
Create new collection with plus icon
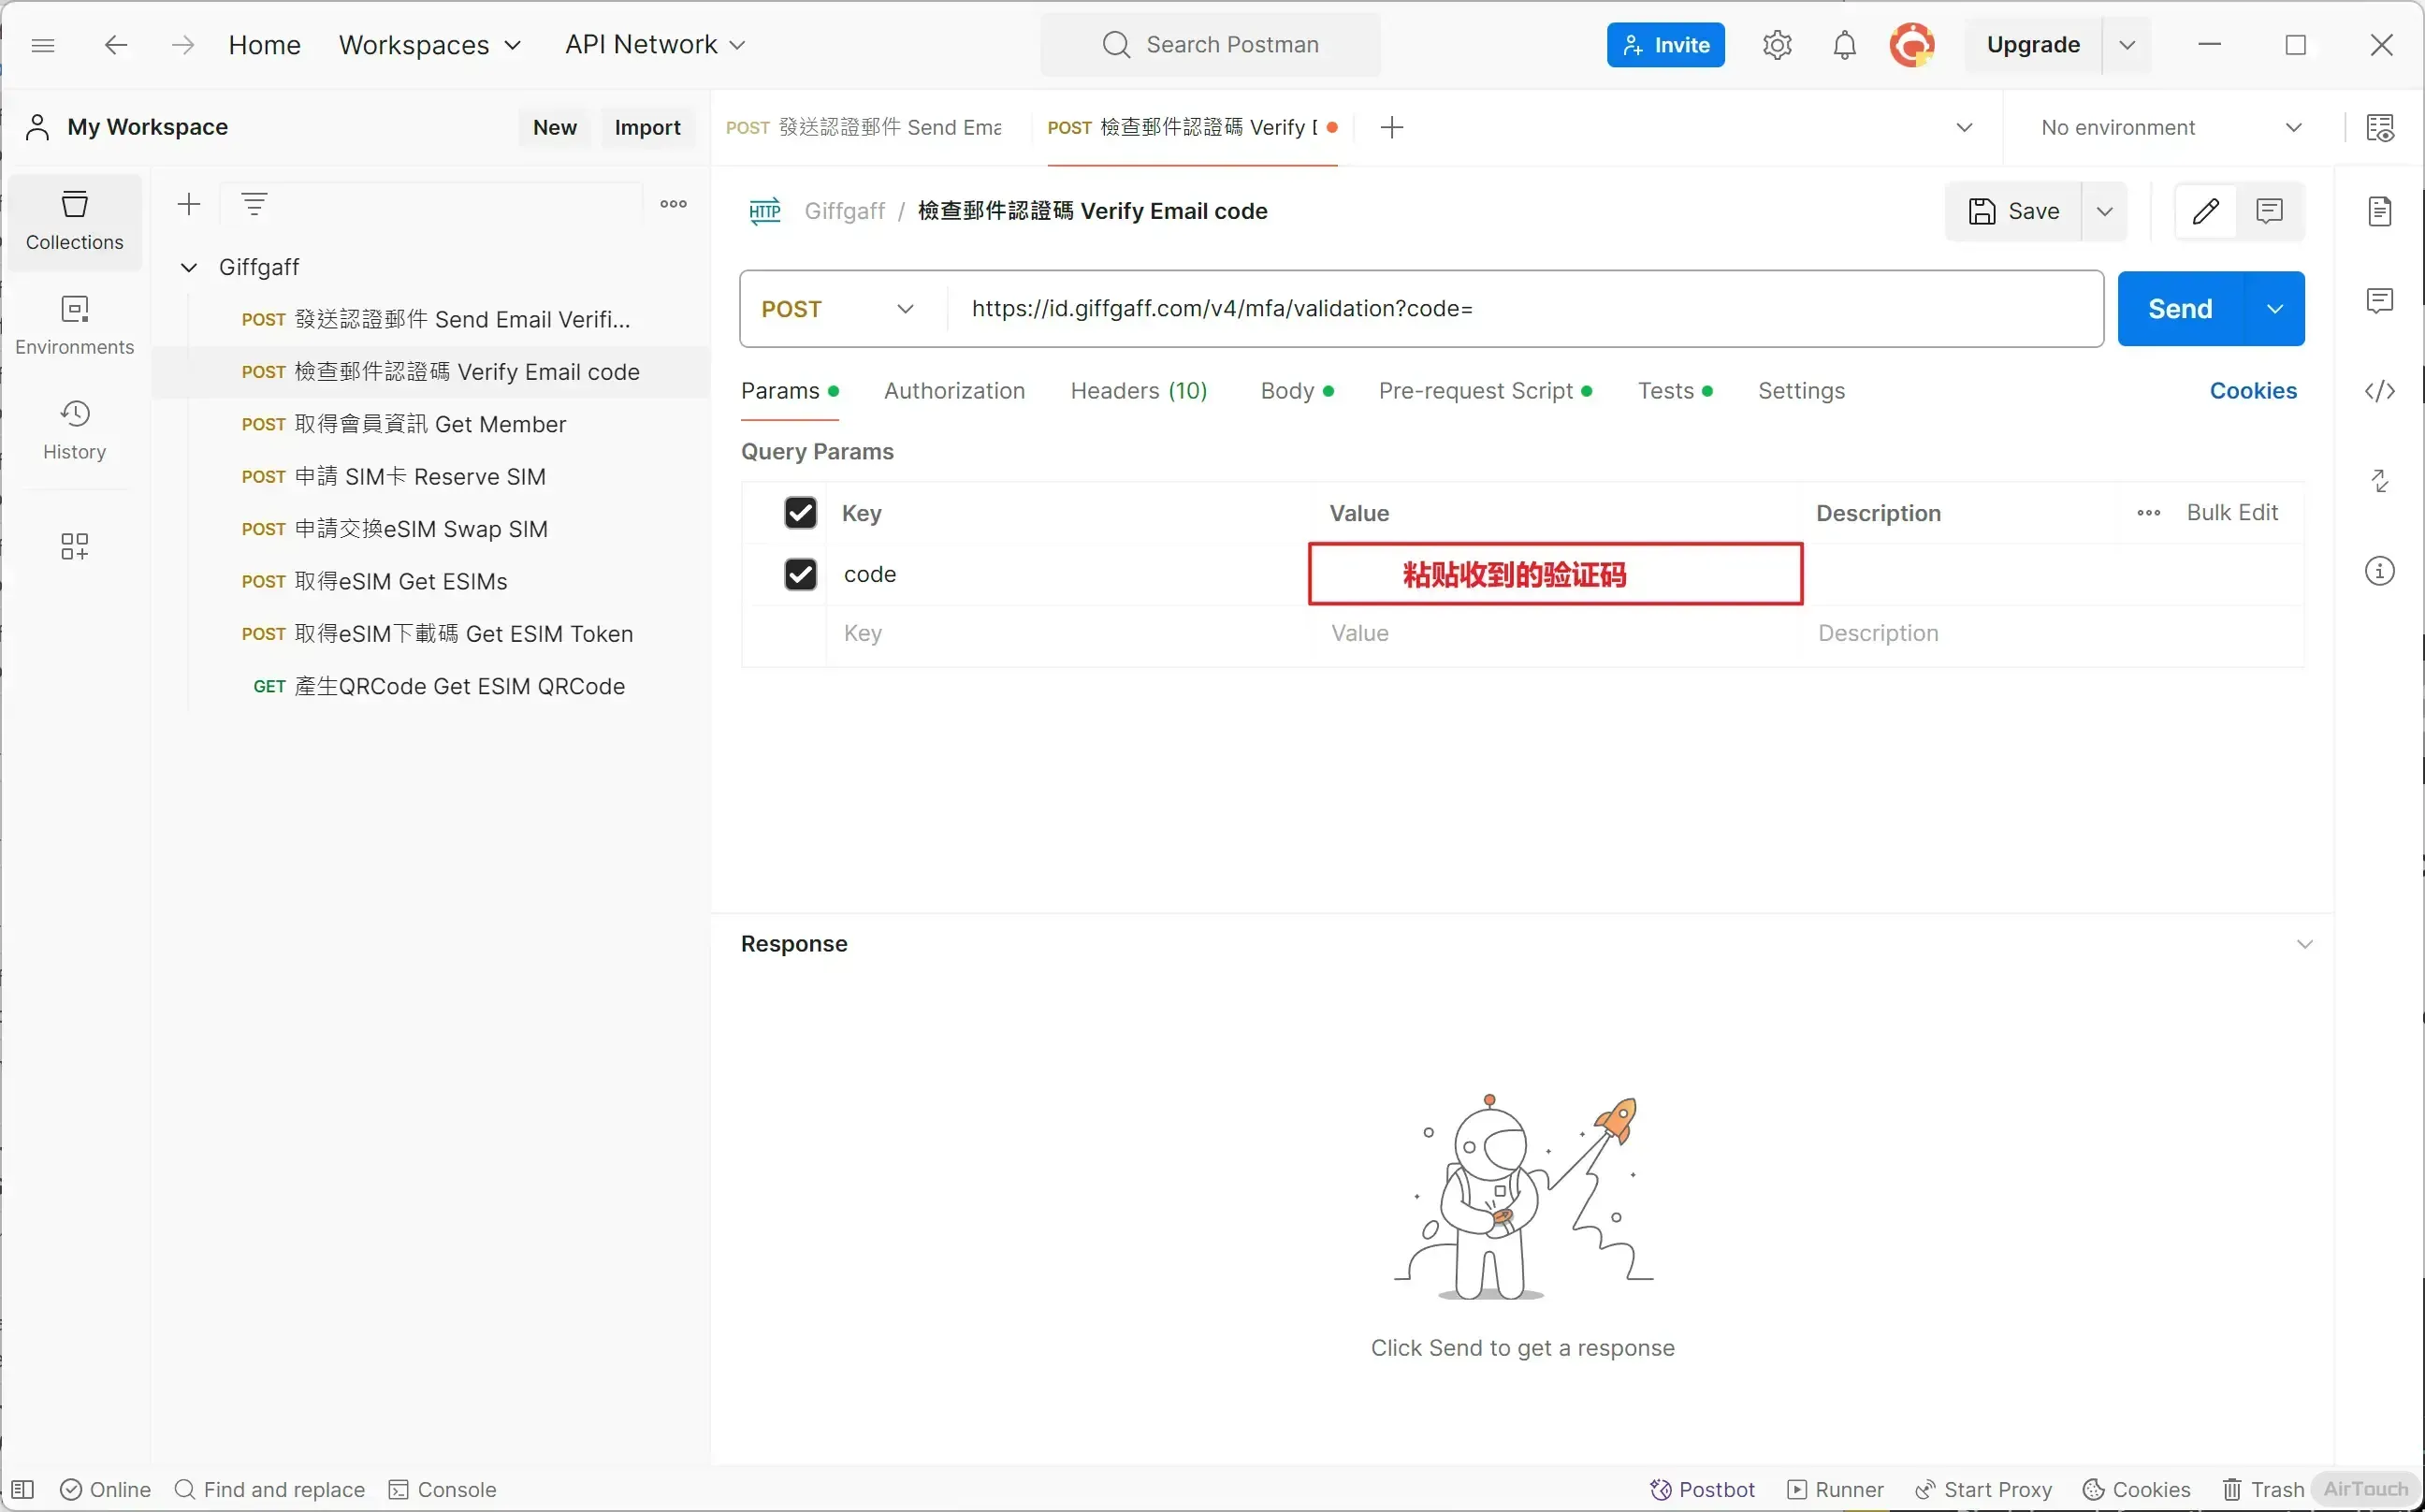click(x=189, y=205)
